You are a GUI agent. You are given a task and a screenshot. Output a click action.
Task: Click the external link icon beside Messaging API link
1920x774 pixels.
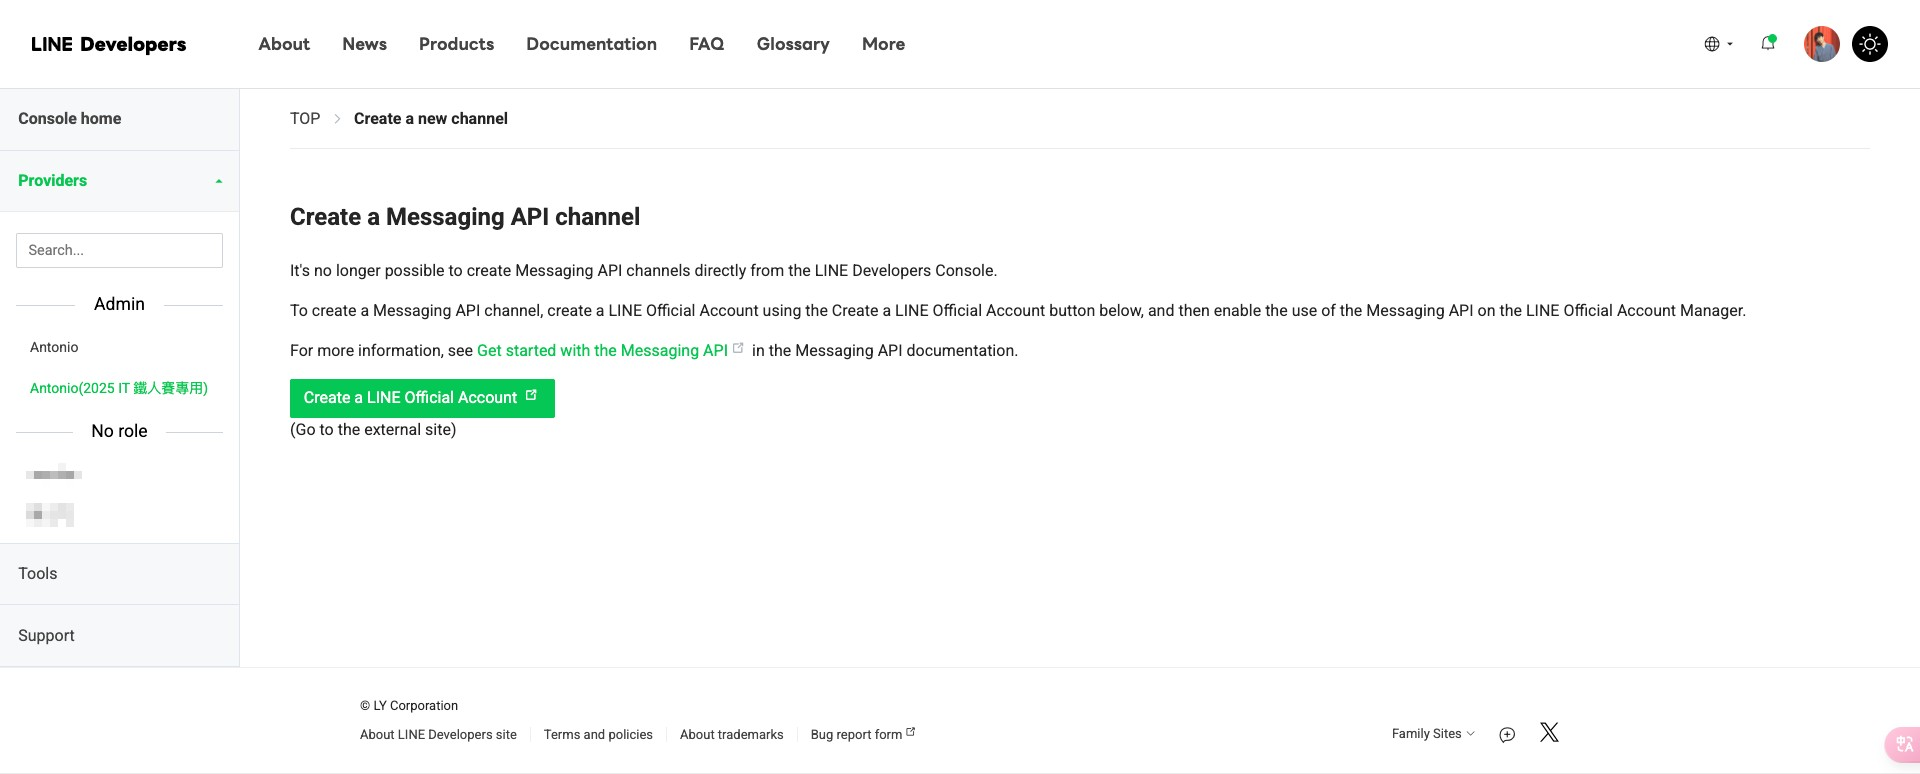tap(738, 348)
